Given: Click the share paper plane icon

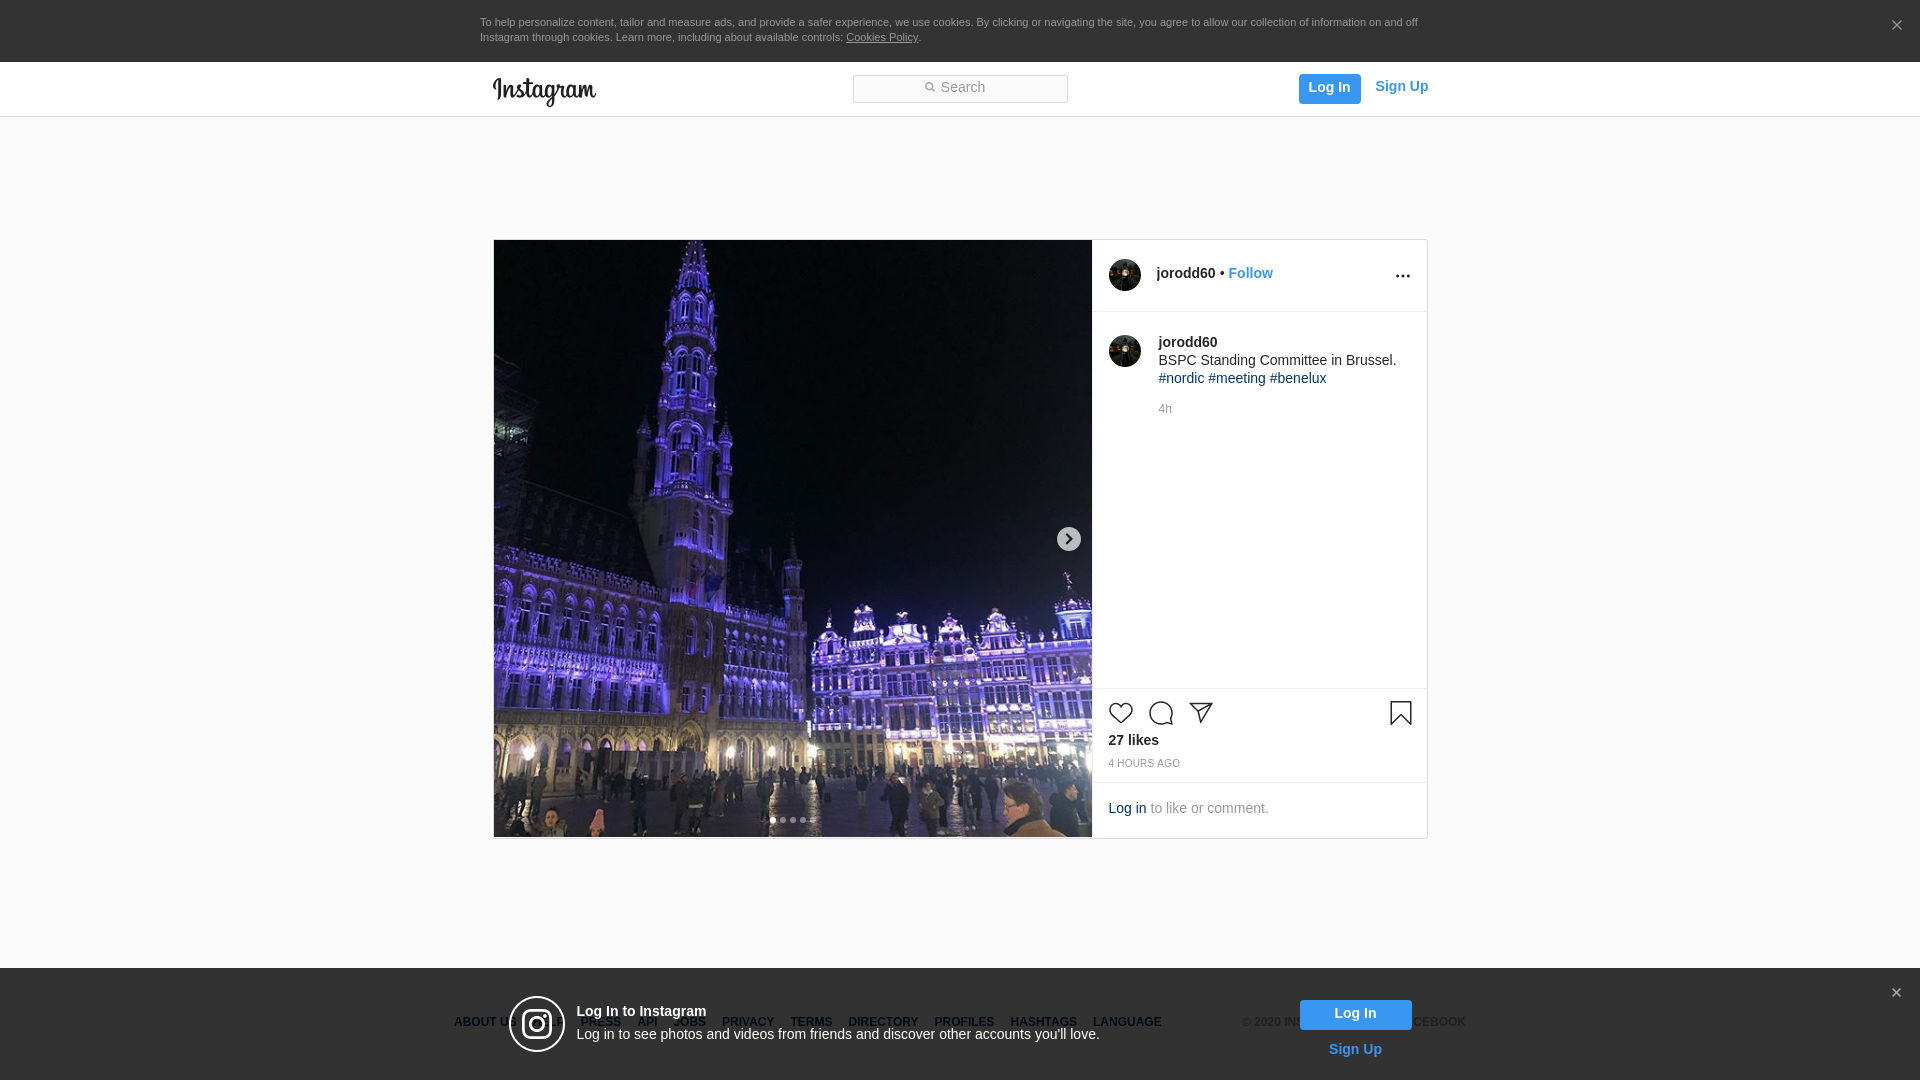Looking at the screenshot, I should (1200, 713).
